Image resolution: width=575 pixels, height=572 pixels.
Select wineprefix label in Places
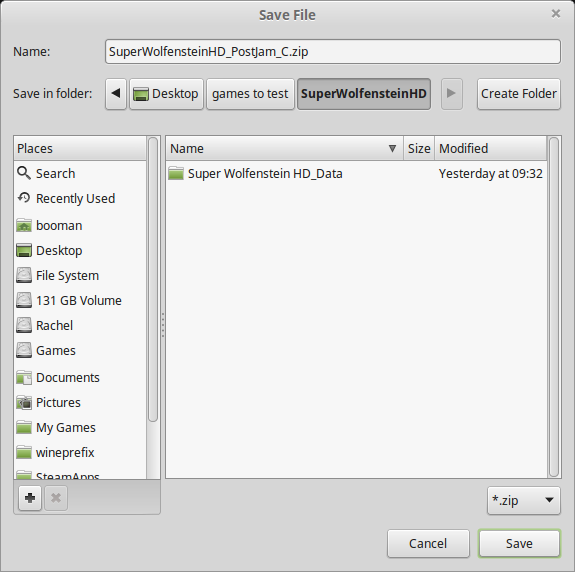coord(65,452)
